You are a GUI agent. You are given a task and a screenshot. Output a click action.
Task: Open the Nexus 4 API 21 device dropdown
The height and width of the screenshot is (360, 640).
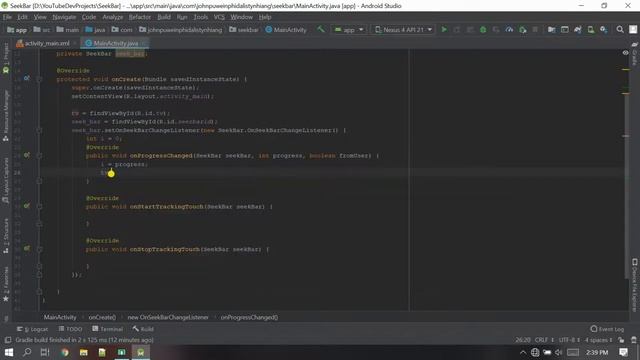click(x=403, y=30)
